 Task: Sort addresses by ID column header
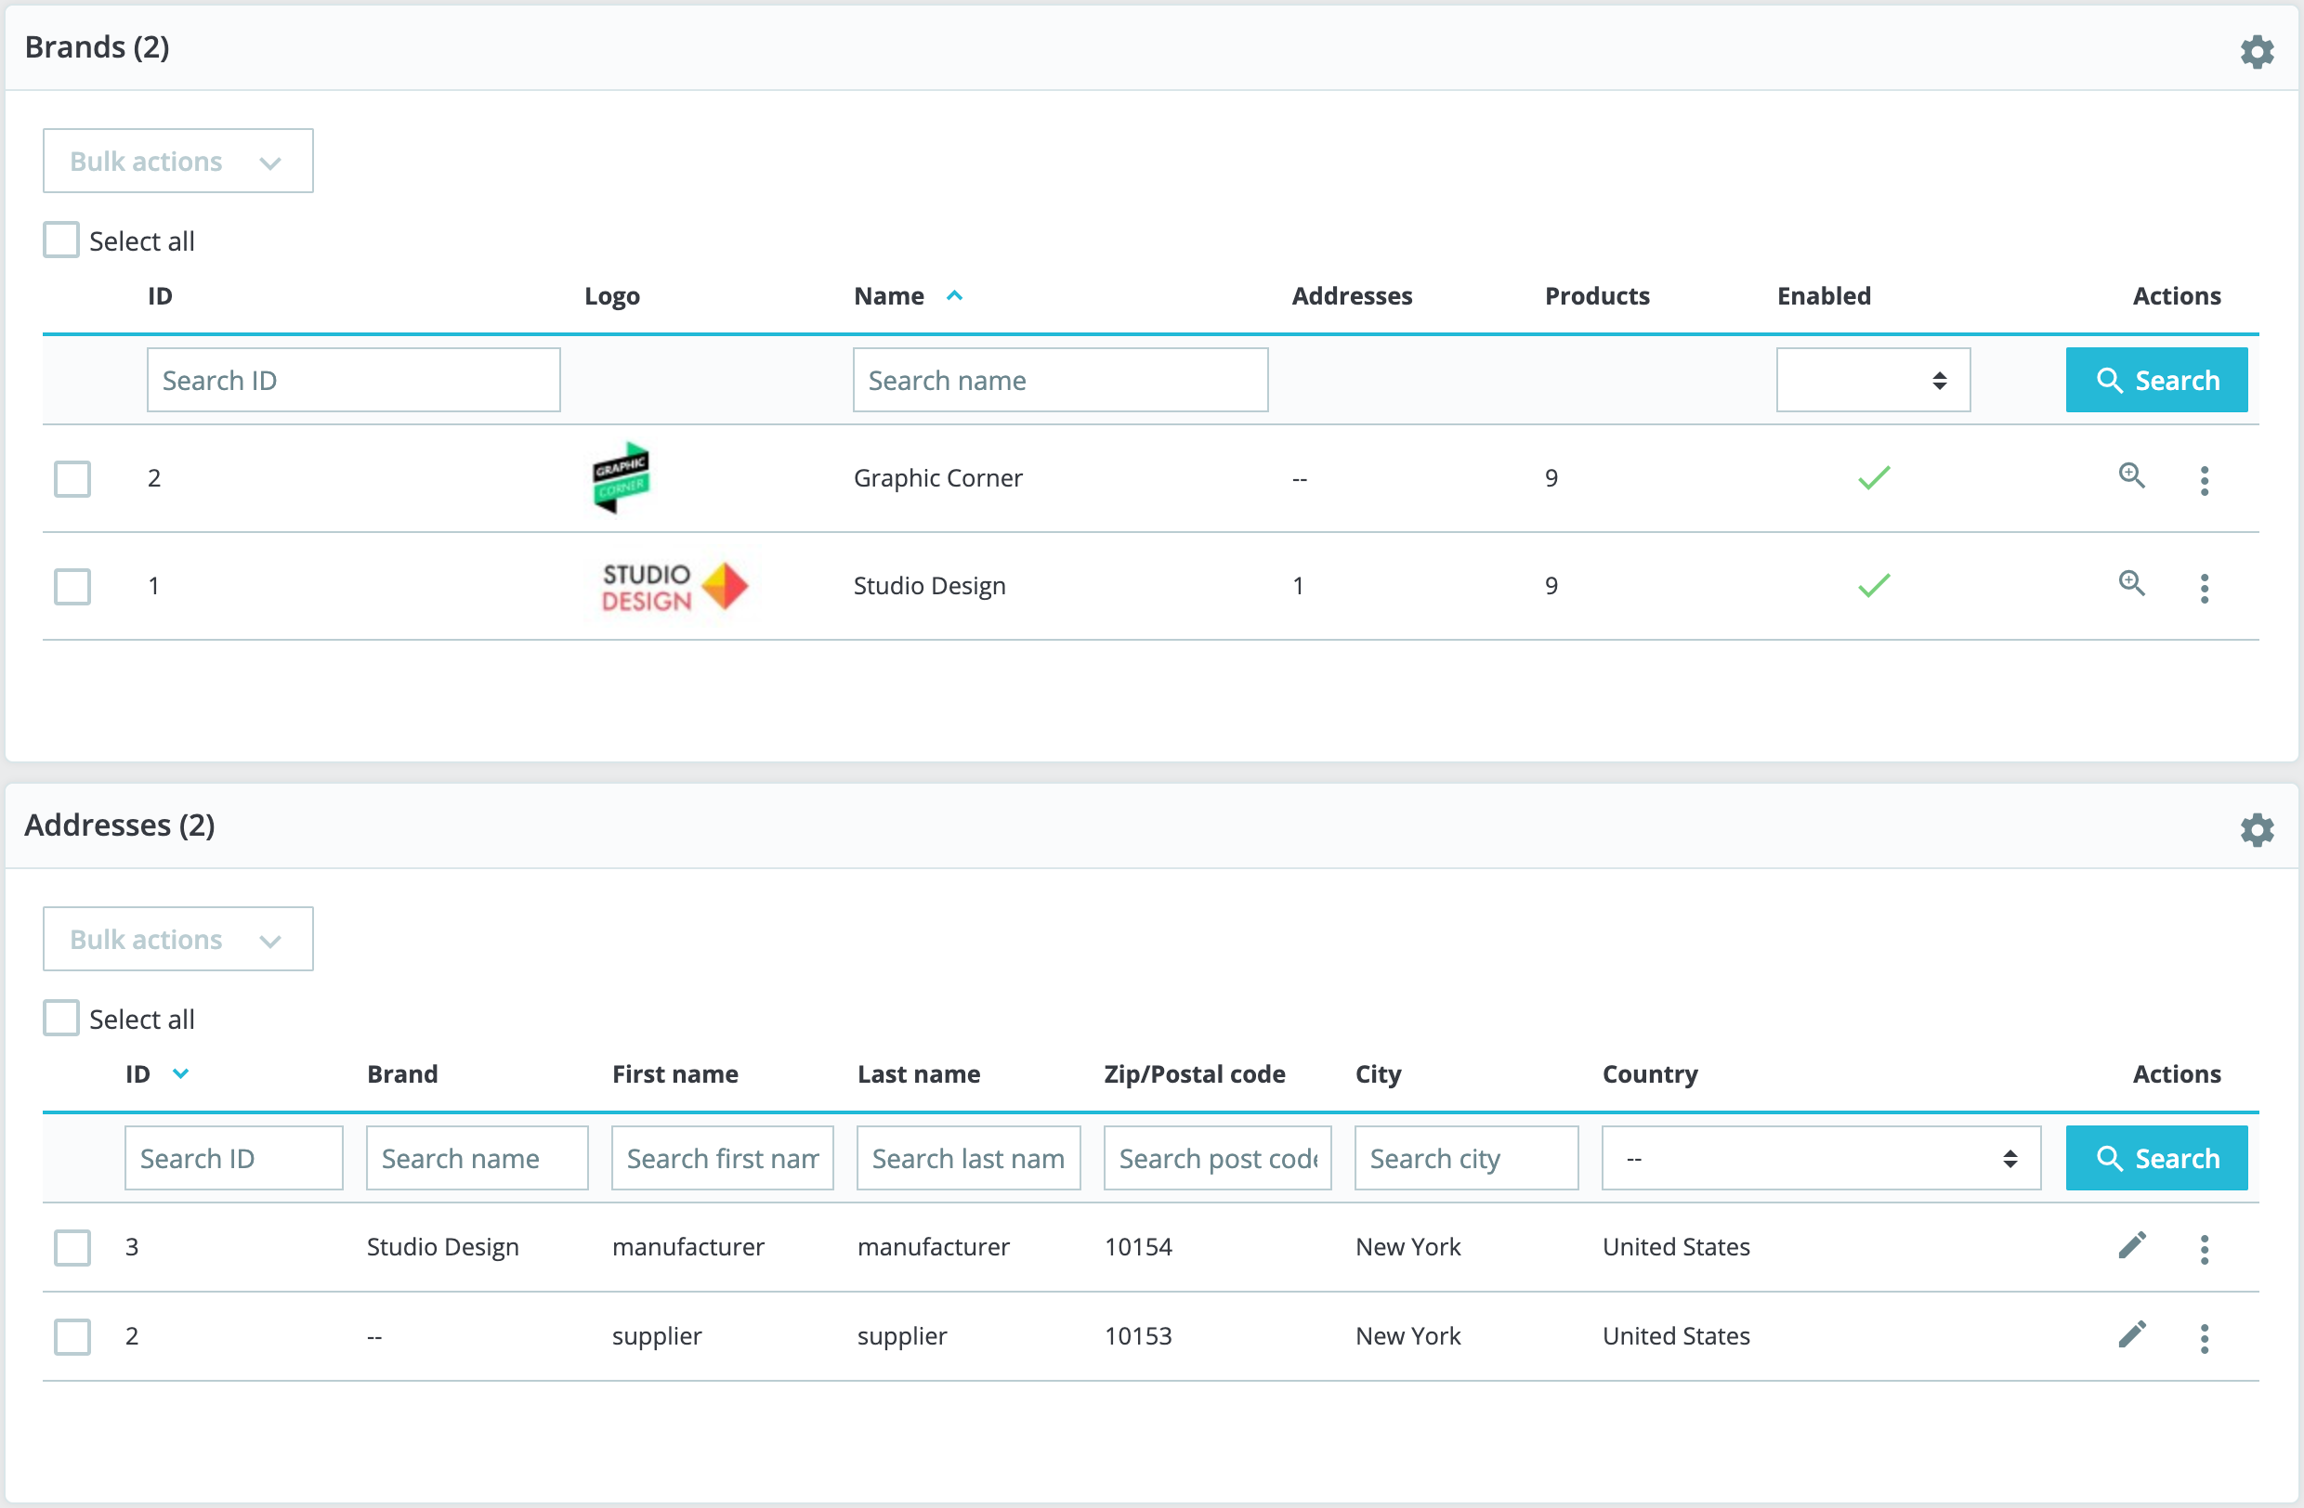point(139,1074)
